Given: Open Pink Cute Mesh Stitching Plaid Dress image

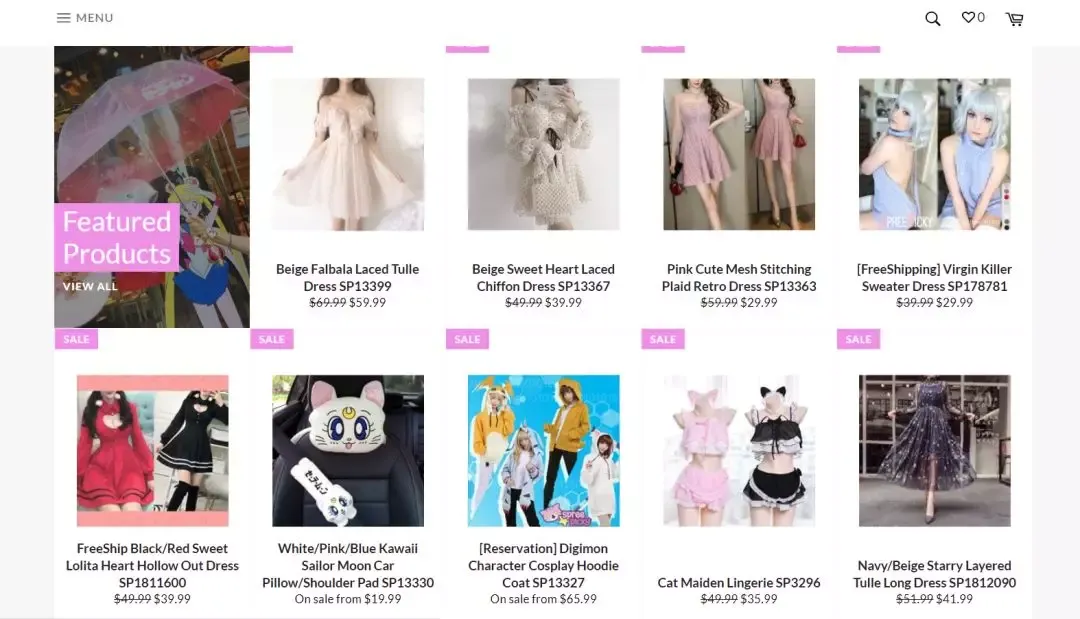Looking at the screenshot, I should click(x=739, y=154).
